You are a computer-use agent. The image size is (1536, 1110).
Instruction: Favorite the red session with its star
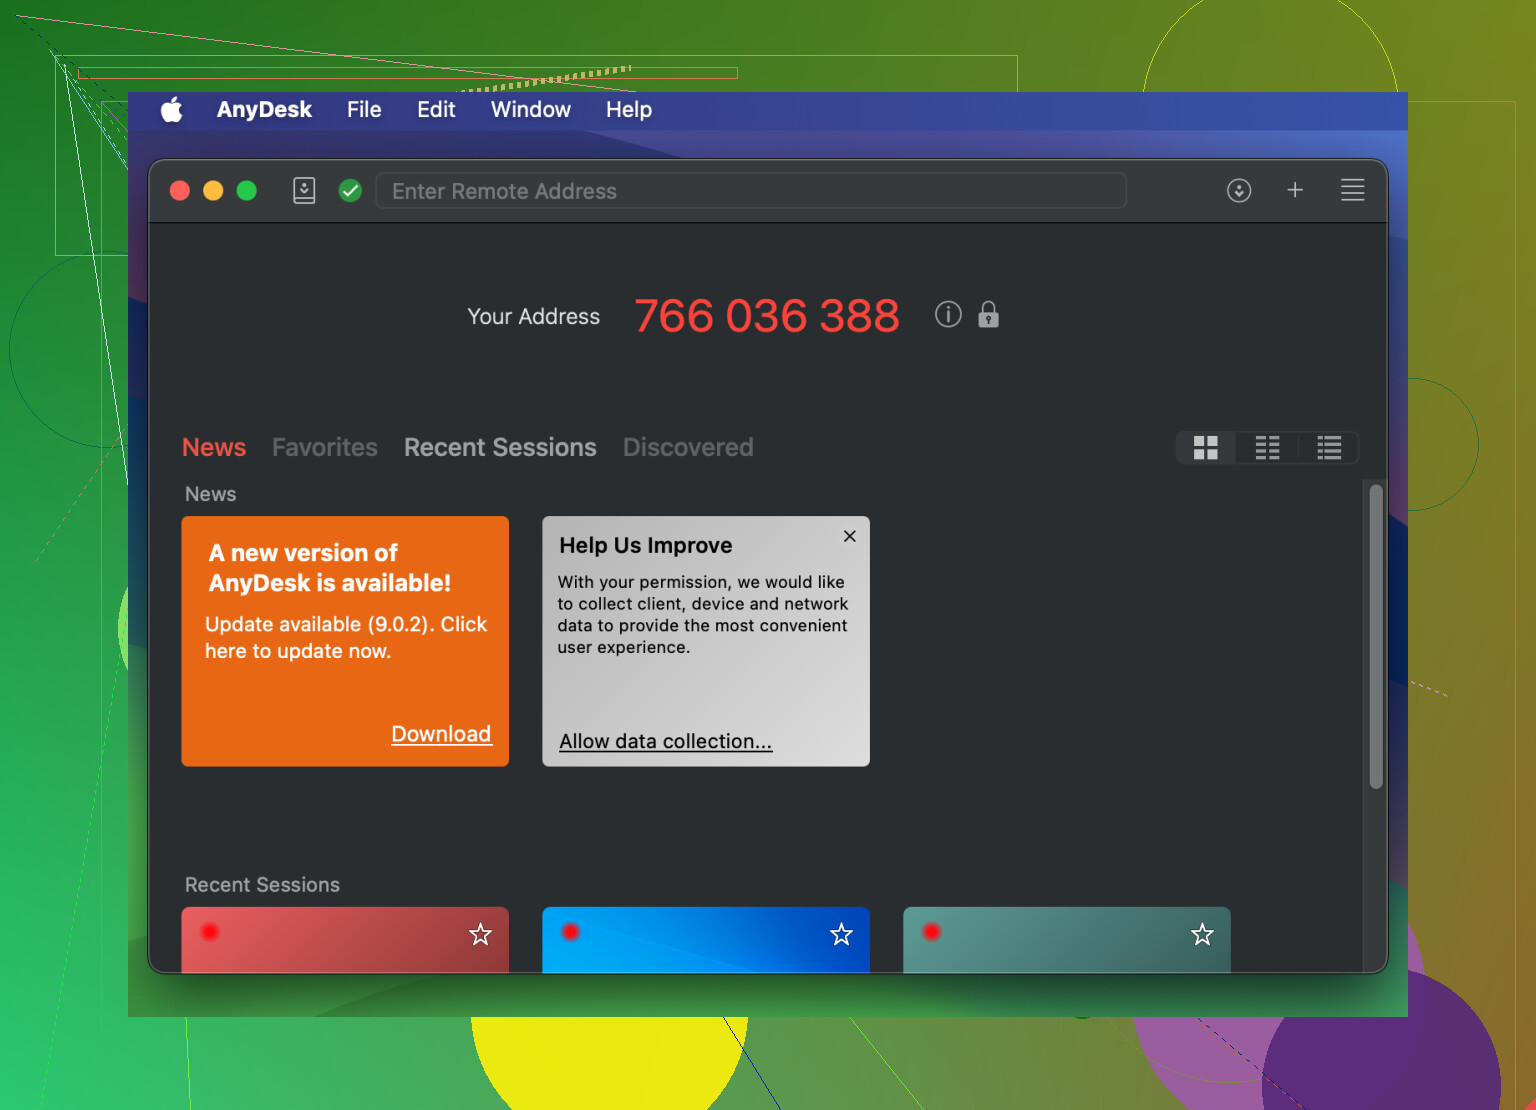tap(481, 934)
